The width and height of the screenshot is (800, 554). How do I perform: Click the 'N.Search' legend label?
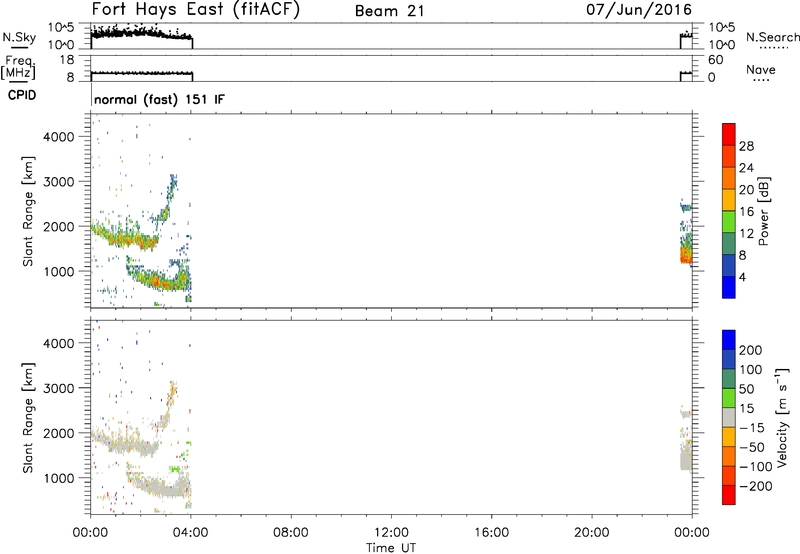[x=772, y=37]
